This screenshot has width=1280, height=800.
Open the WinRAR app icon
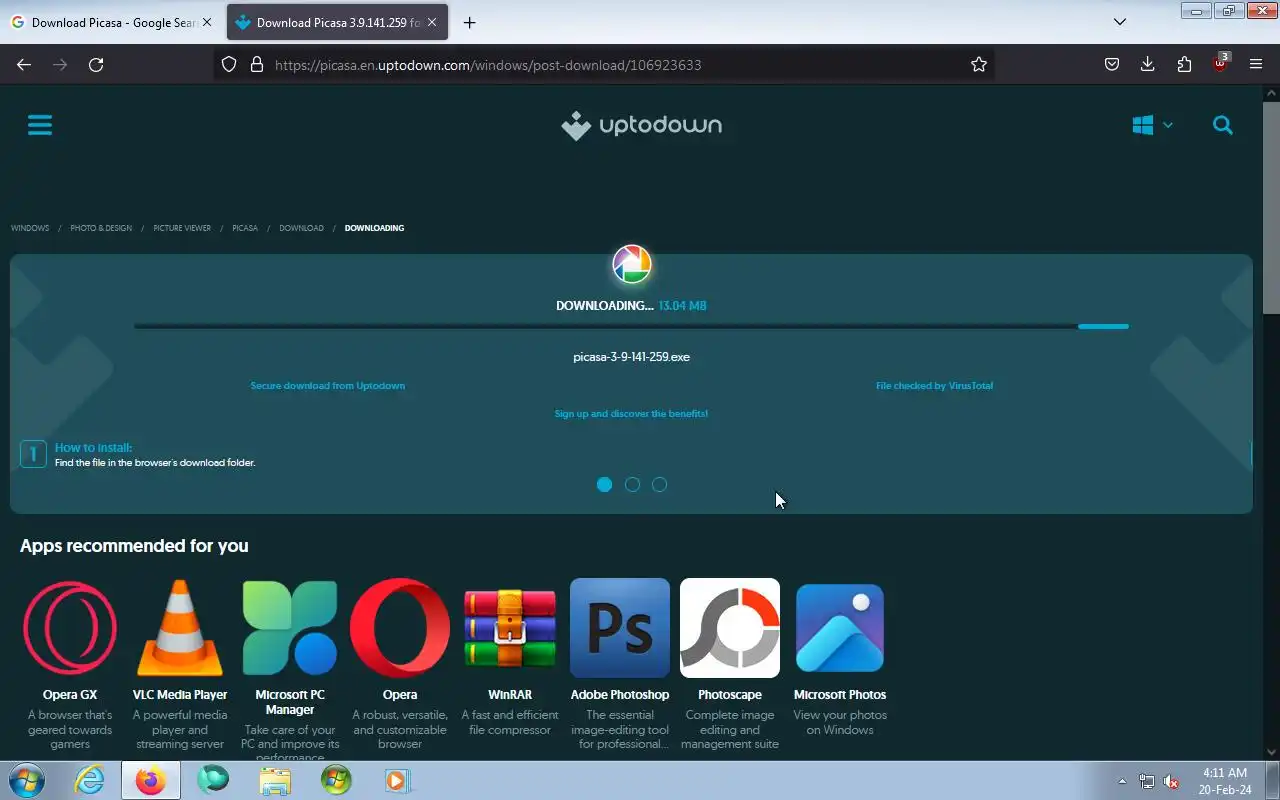[x=510, y=628]
